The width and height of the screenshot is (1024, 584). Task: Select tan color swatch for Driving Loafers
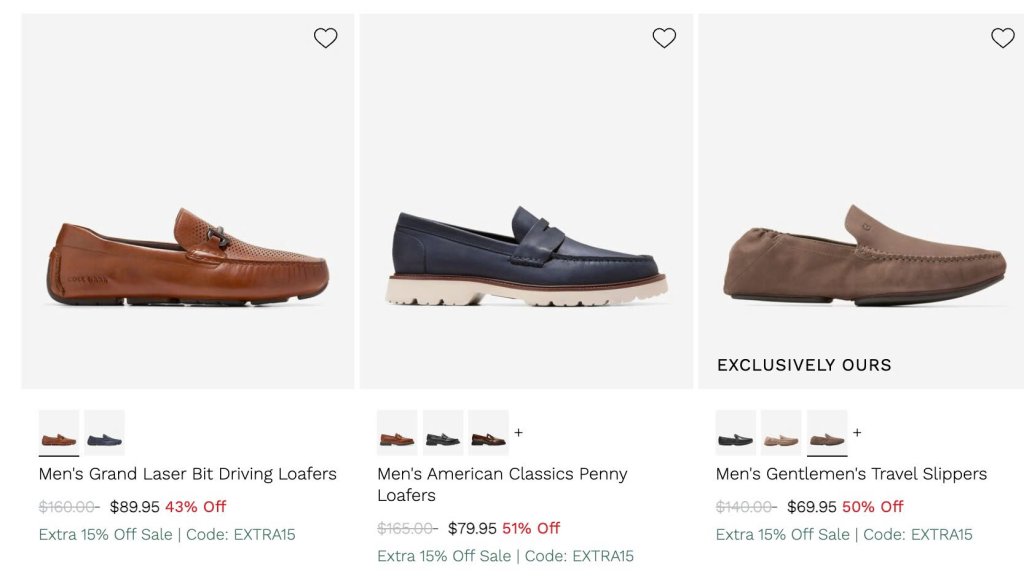pos(59,432)
